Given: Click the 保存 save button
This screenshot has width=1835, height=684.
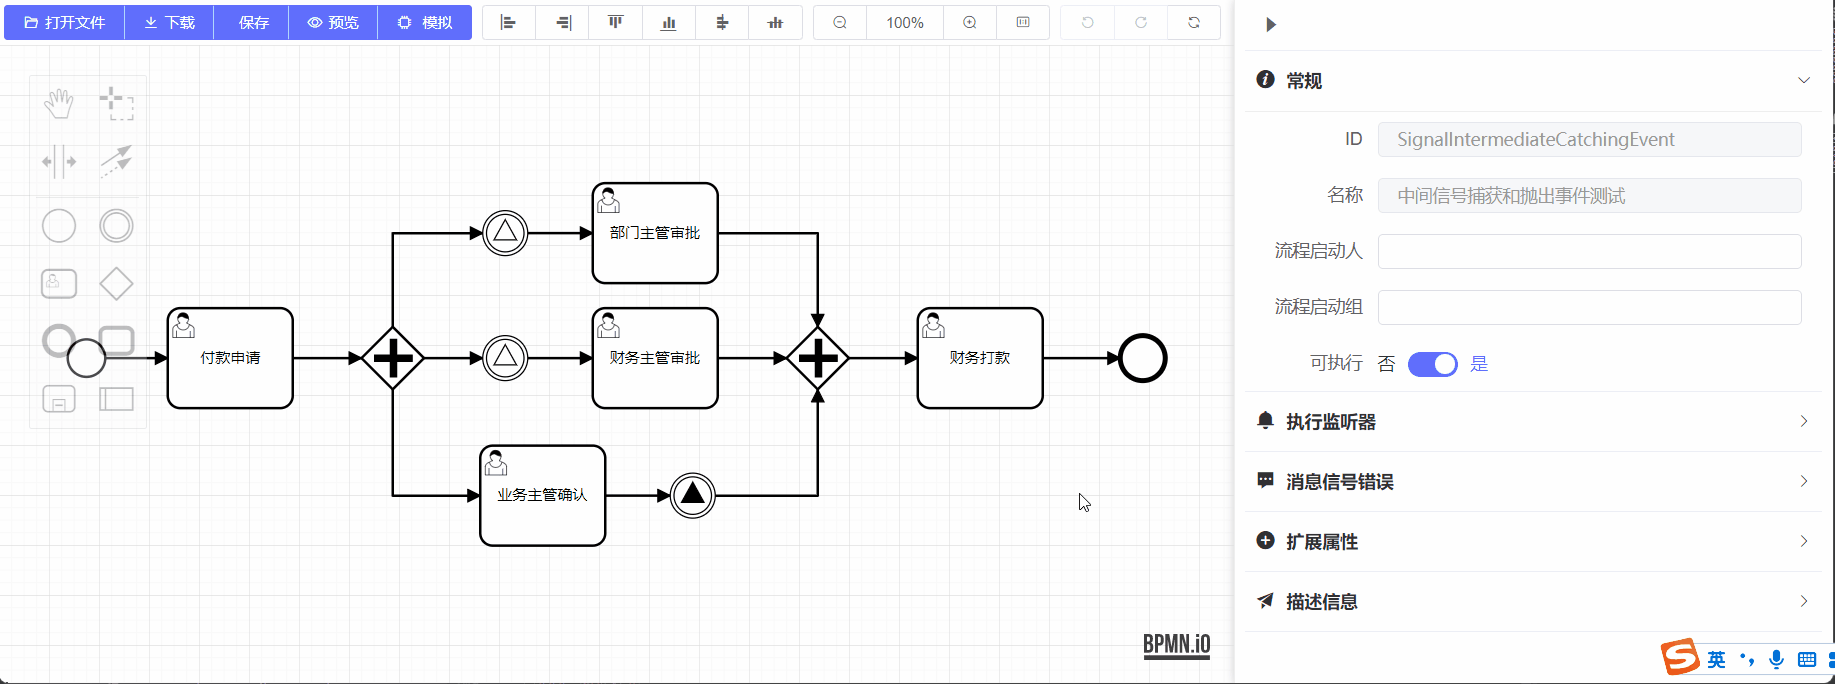Looking at the screenshot, I should [x=252, y=22].
